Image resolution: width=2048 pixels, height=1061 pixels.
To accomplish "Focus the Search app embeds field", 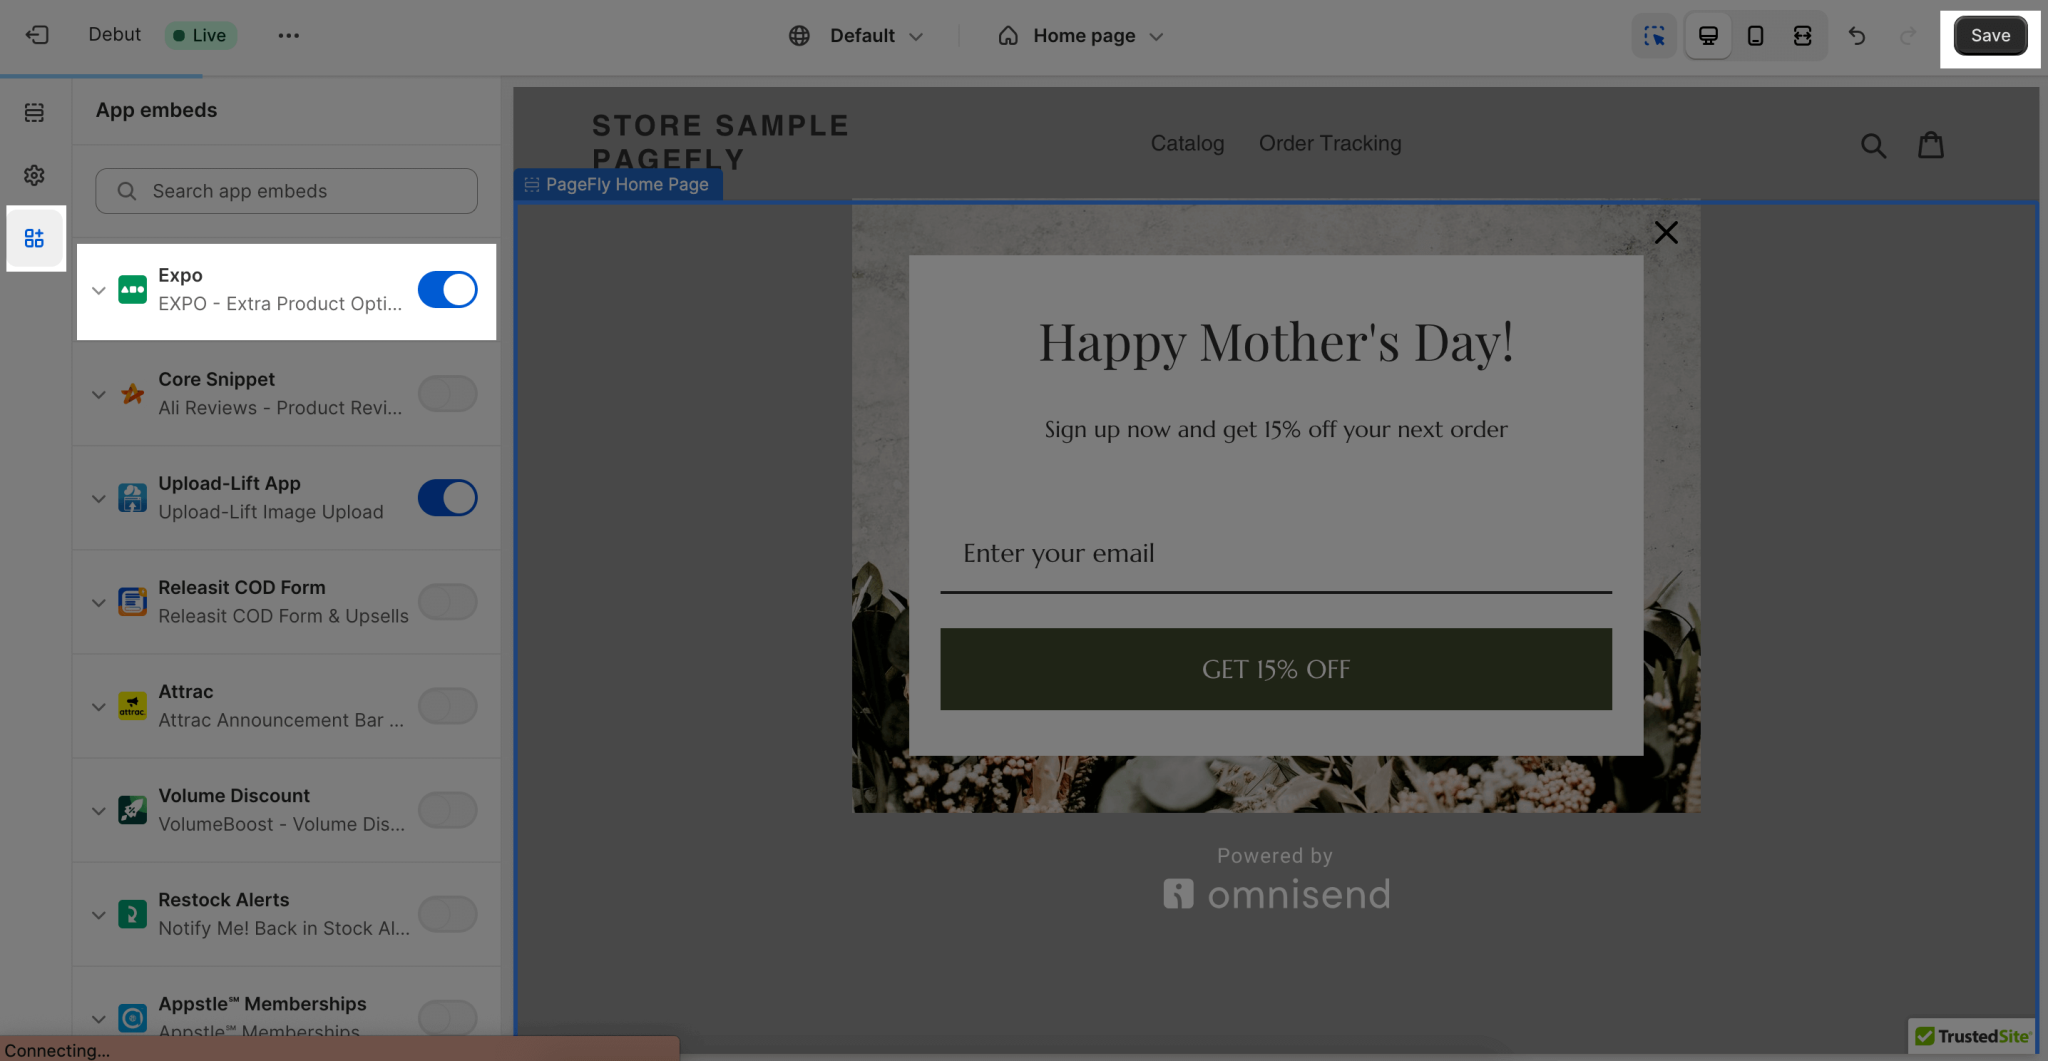I will click(x=286, y=191).
